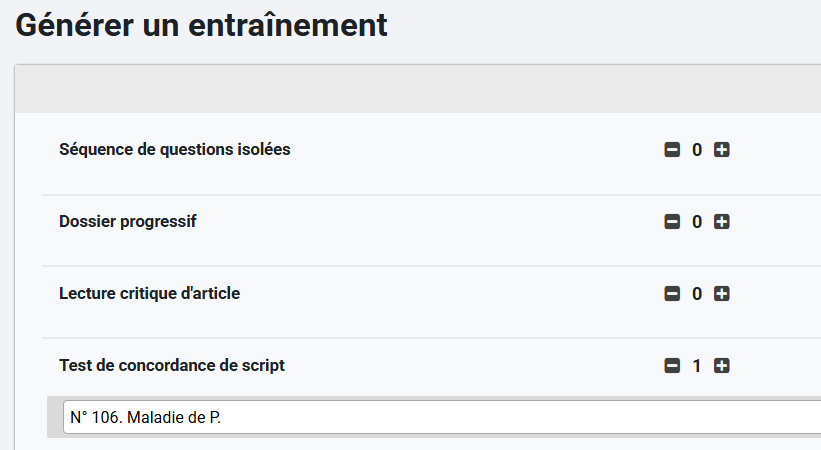Click the Lecture critique d'article count value
Image resolution: width=821 pixels, height=450 pixels.
697,294
